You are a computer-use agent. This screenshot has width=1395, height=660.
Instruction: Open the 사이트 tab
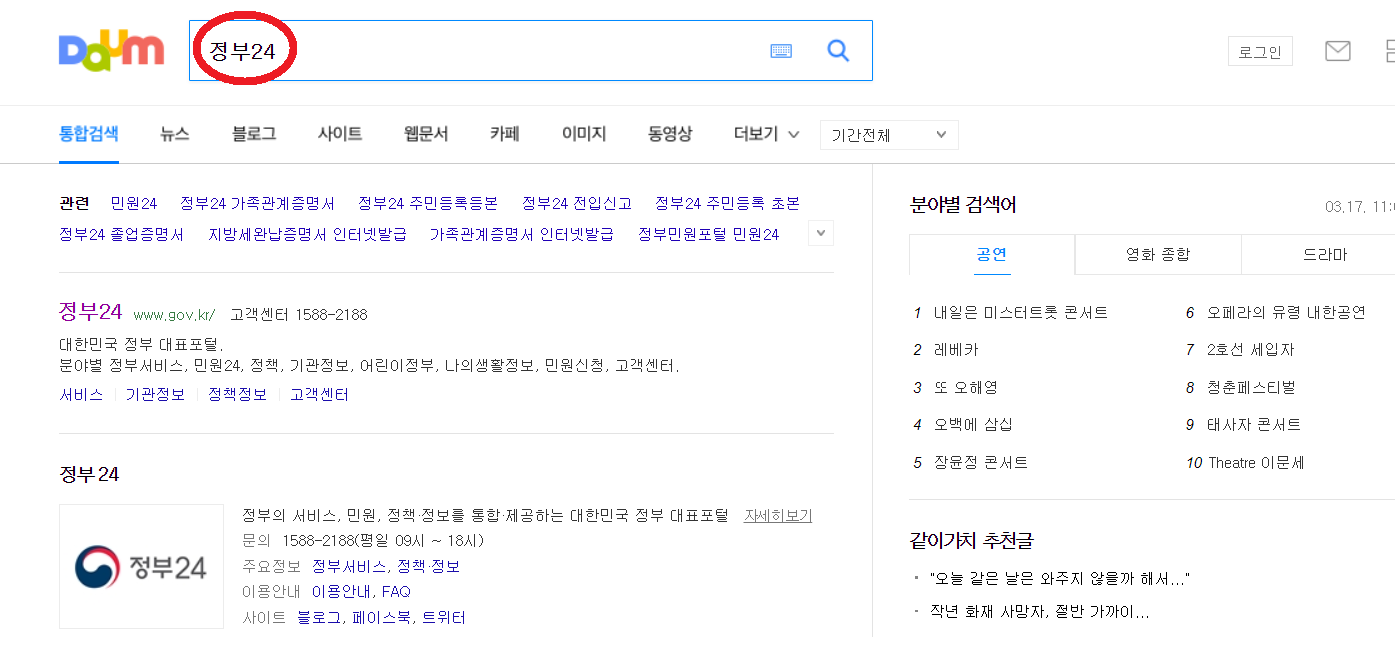(340, 133)
